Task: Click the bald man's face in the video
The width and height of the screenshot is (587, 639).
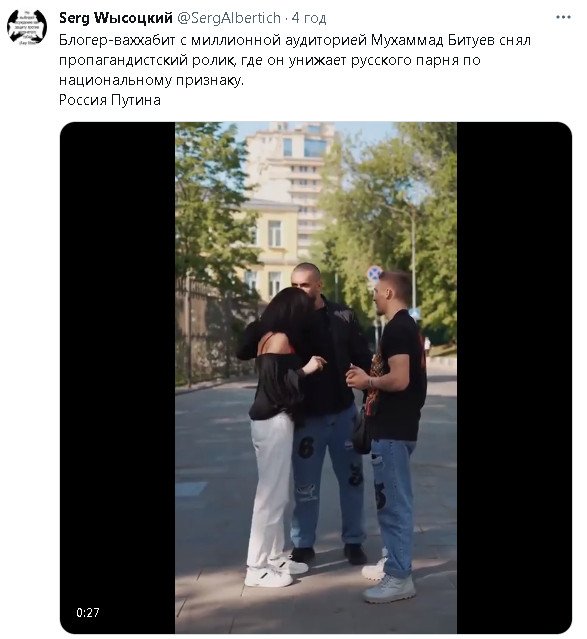Action: (307, 281)
